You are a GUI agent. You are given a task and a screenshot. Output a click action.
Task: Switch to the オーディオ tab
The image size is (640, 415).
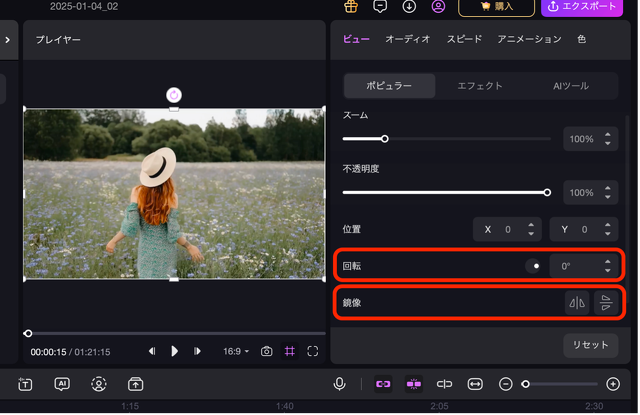[408, 39]
